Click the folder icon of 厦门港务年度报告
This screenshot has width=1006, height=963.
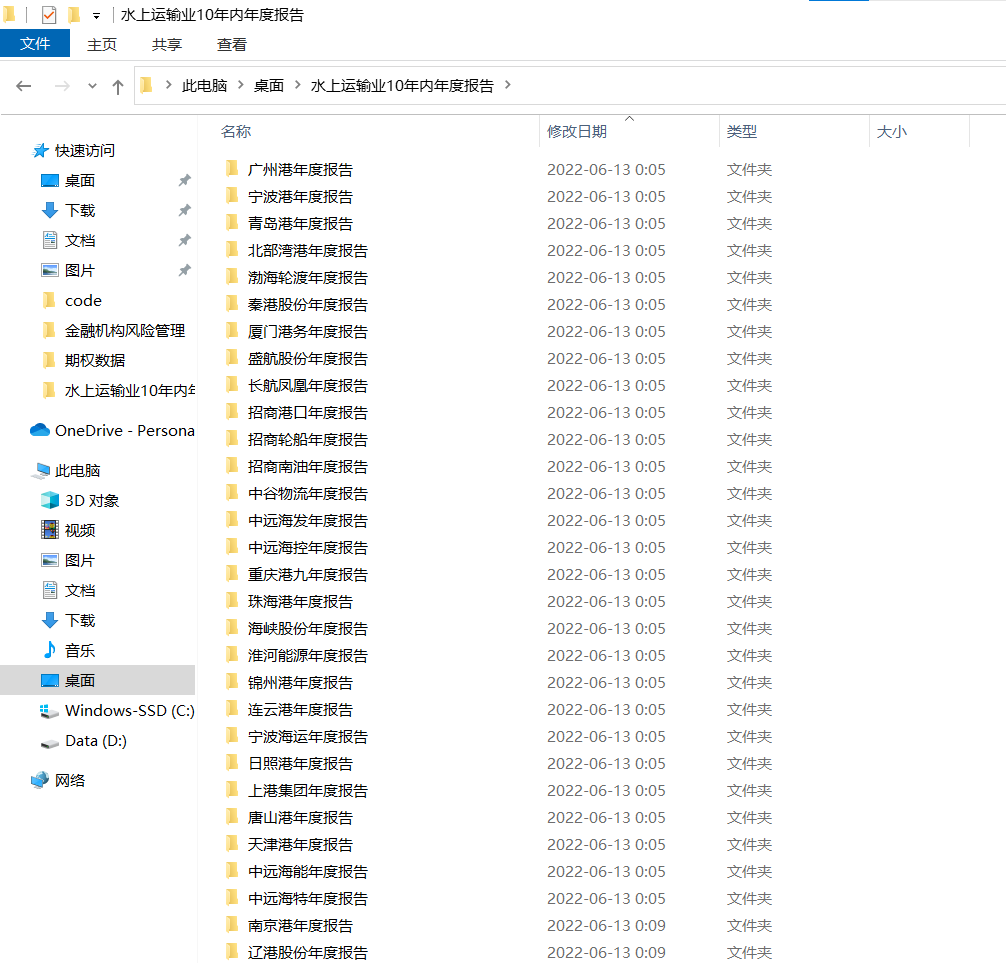pyautogui.click(x=232, y=331)
